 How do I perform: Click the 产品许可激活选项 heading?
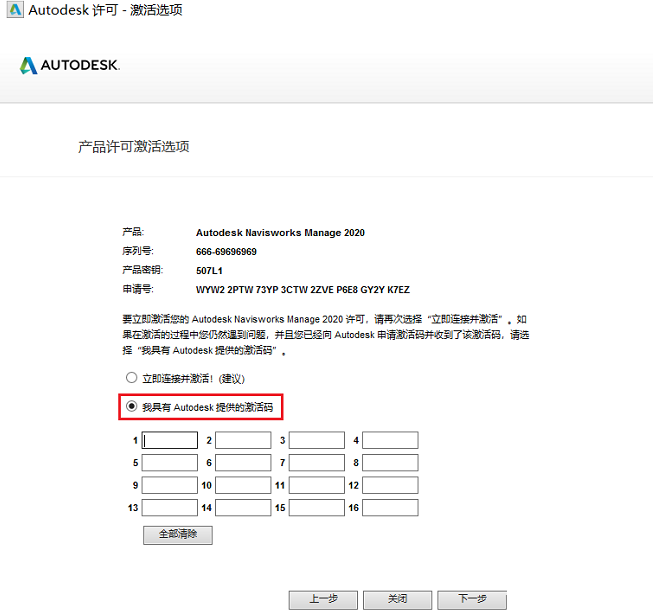pyautogui.click(x=134, y=147)
